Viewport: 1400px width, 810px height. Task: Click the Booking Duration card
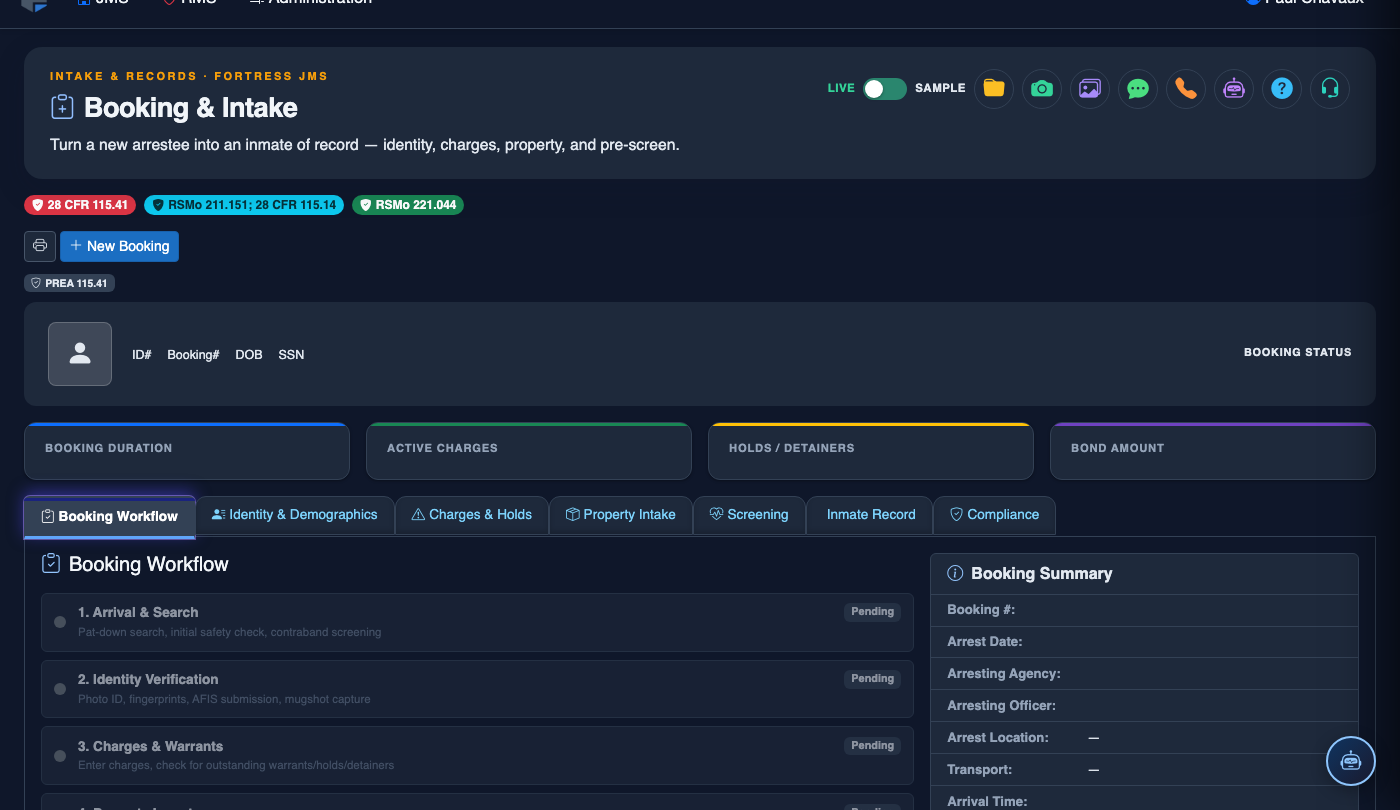coord(187,451)
